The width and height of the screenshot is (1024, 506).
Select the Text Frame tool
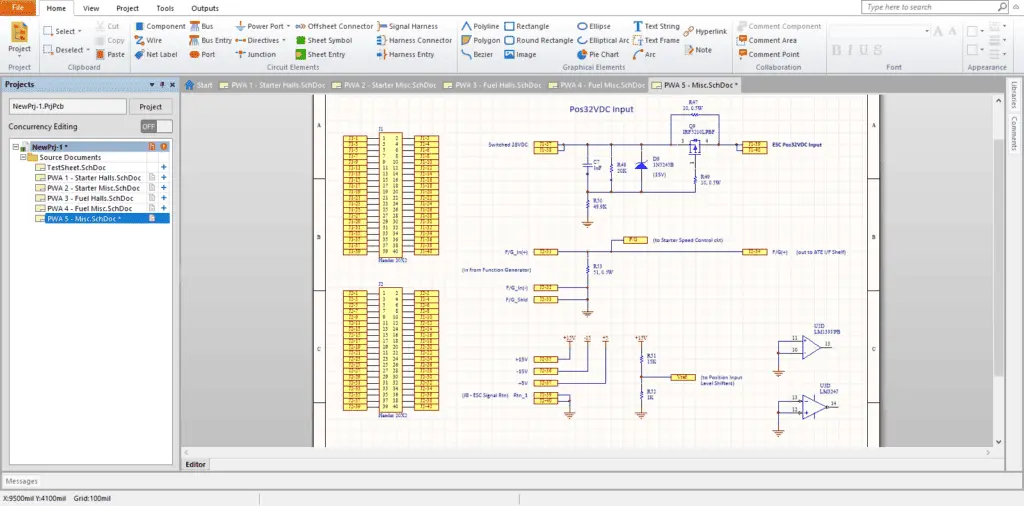654,40
